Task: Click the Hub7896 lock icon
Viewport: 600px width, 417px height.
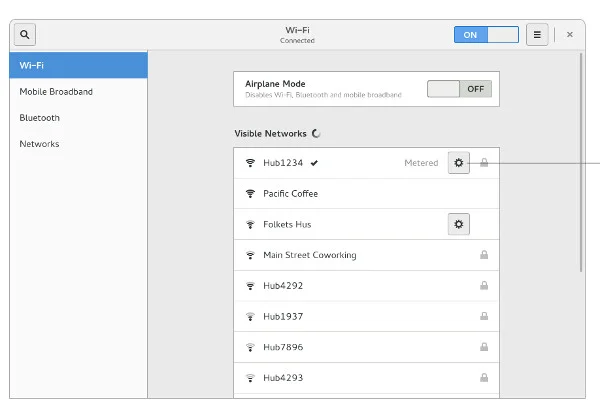Action: click(x=484, y=347)
